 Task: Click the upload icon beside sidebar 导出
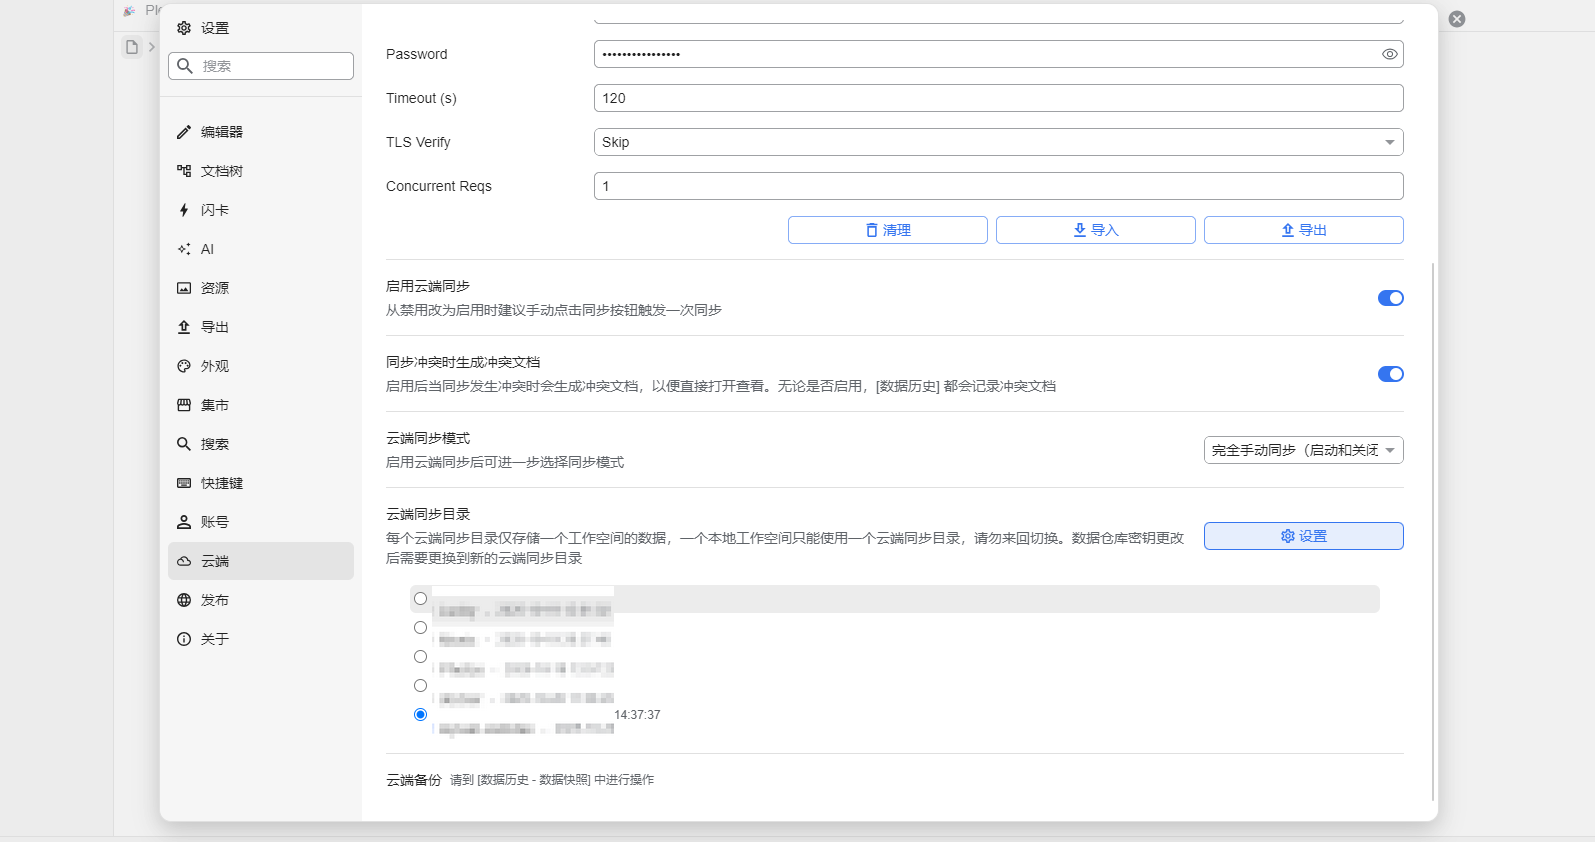[184, 327]
